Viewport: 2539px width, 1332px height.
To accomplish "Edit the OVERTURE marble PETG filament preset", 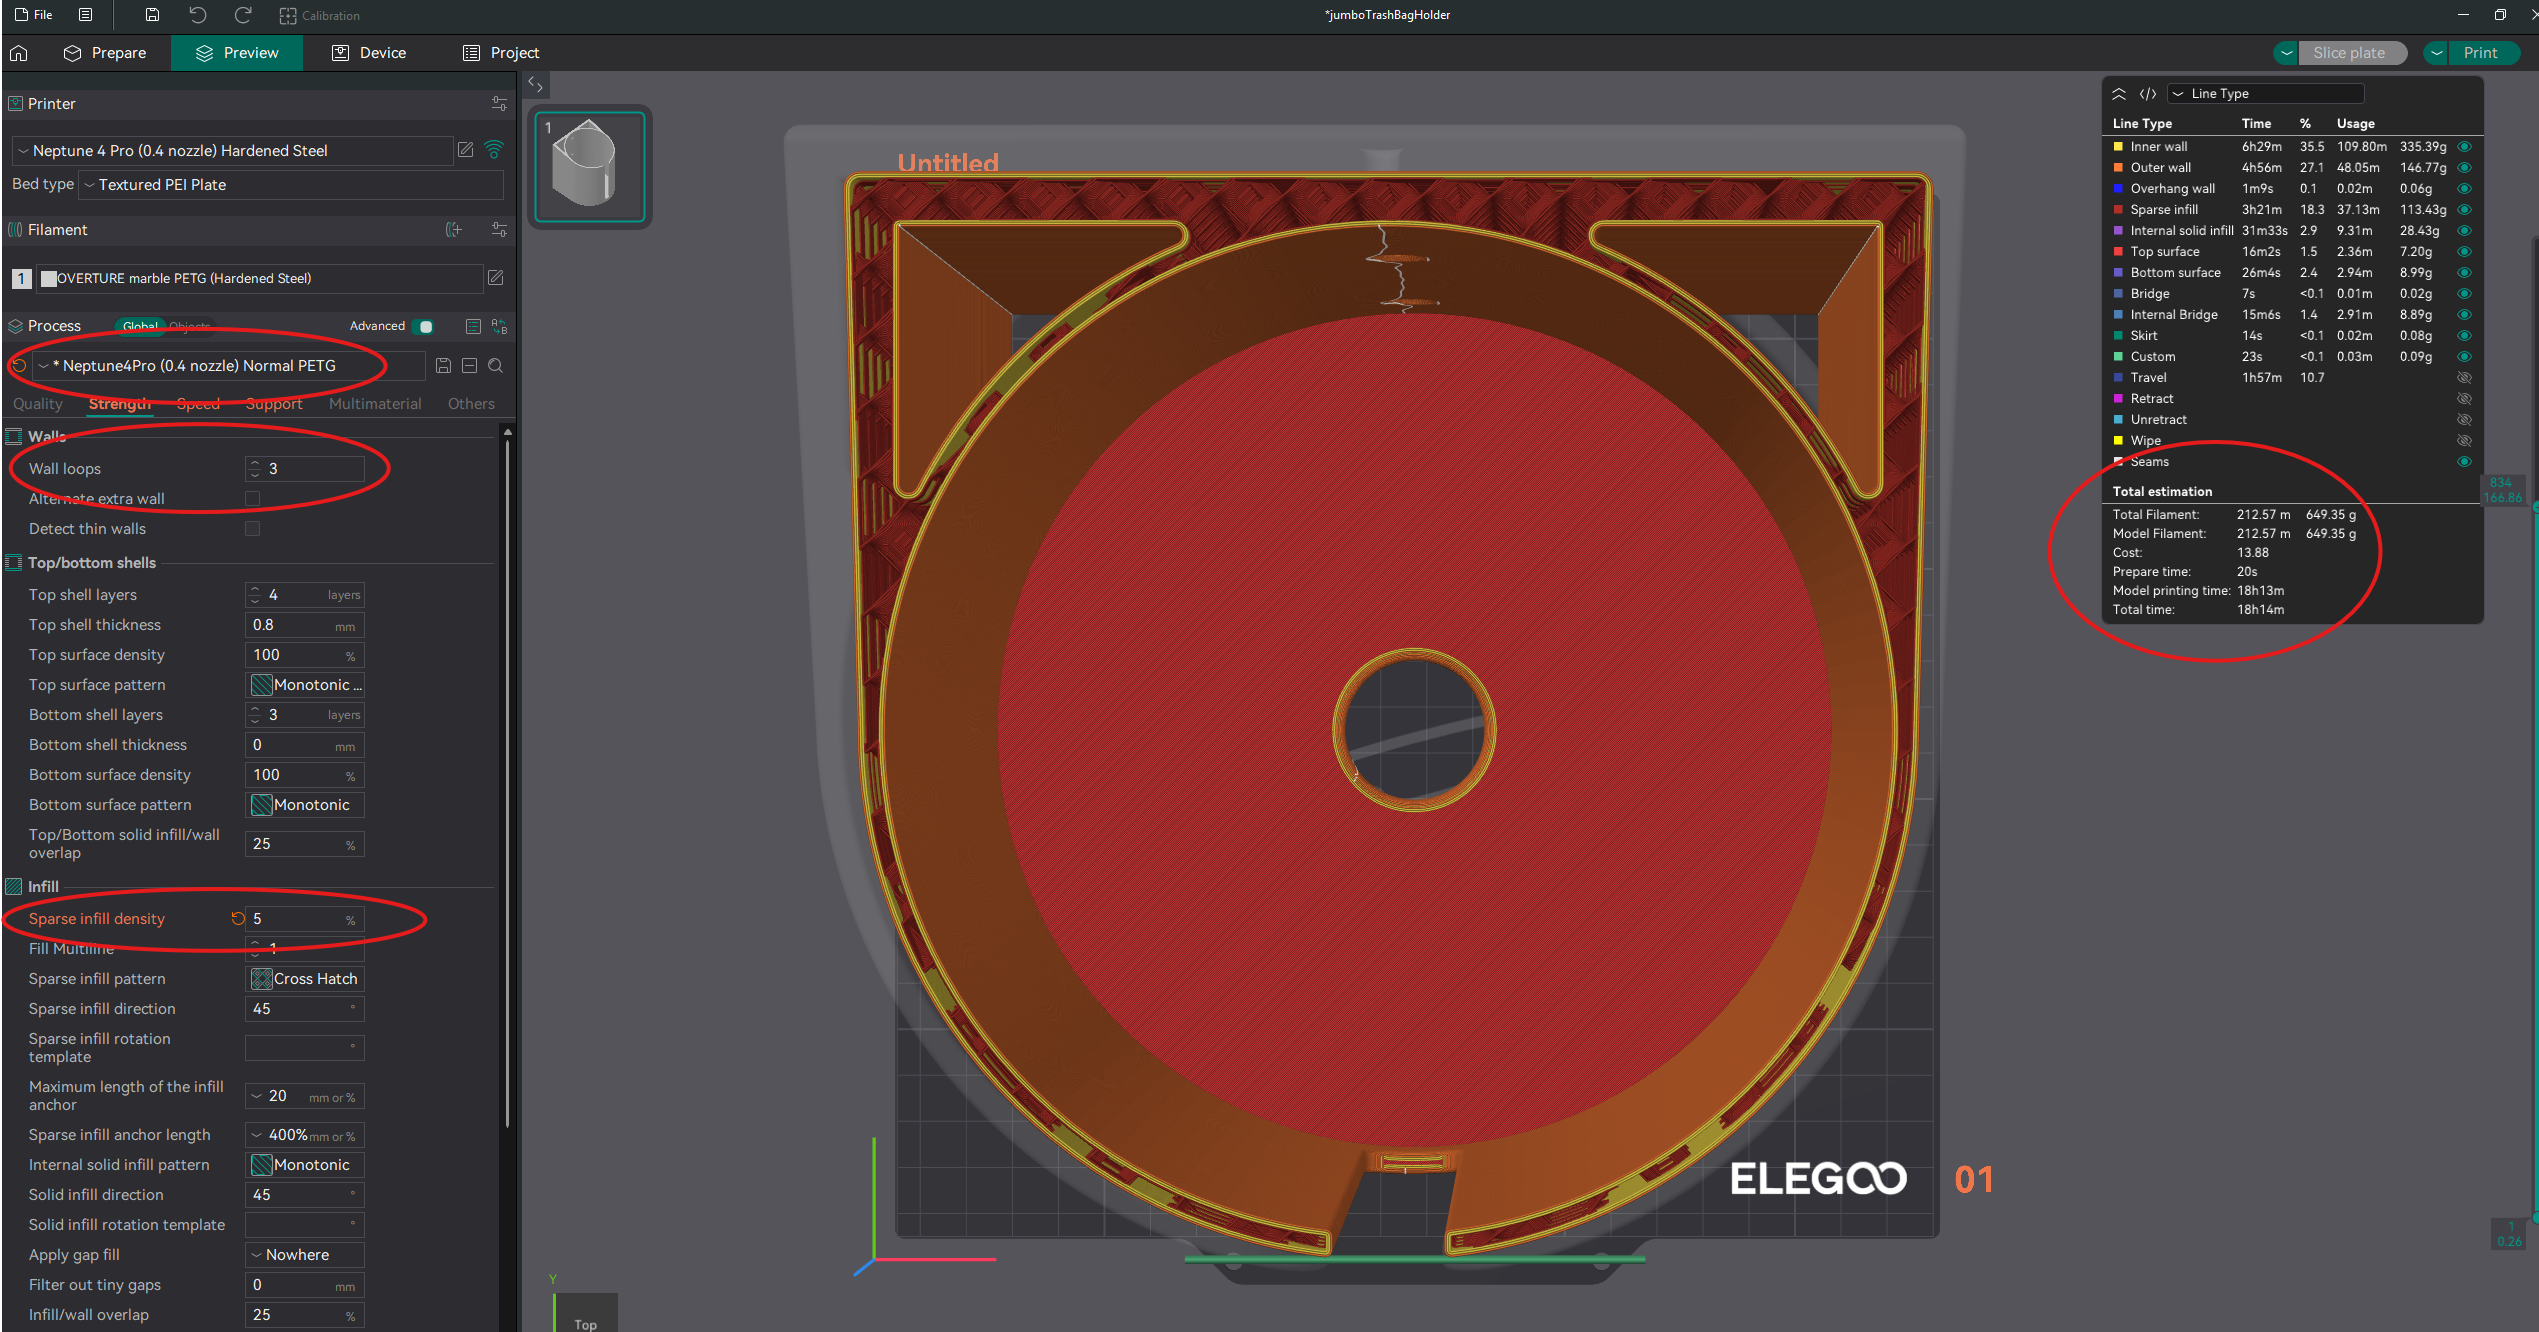I will click(x=496, y=278).
